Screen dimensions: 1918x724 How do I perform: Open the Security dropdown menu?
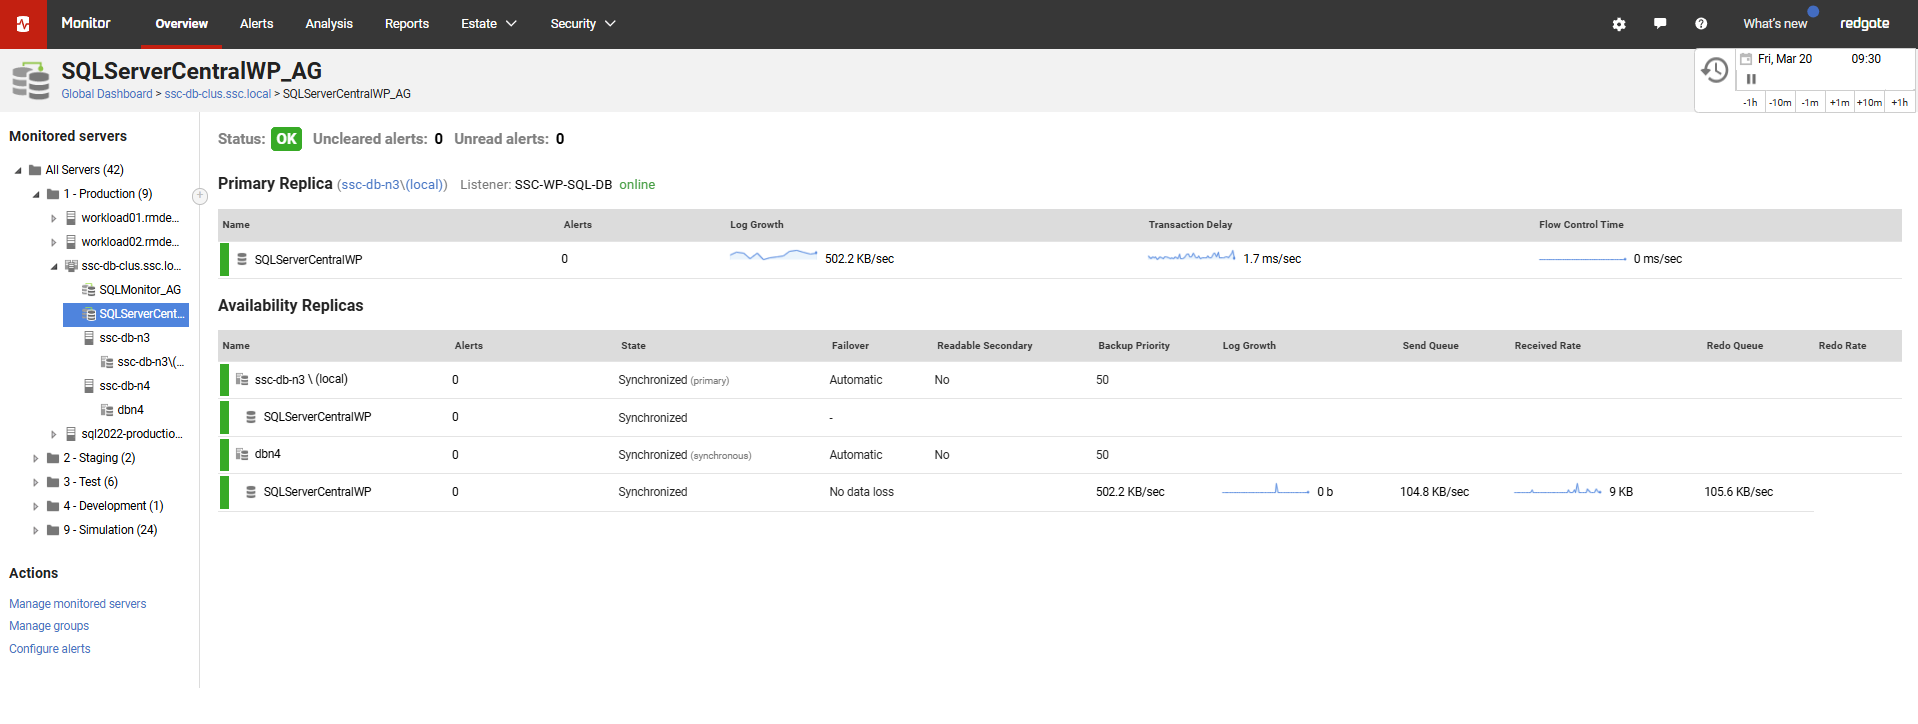point(583,24)
